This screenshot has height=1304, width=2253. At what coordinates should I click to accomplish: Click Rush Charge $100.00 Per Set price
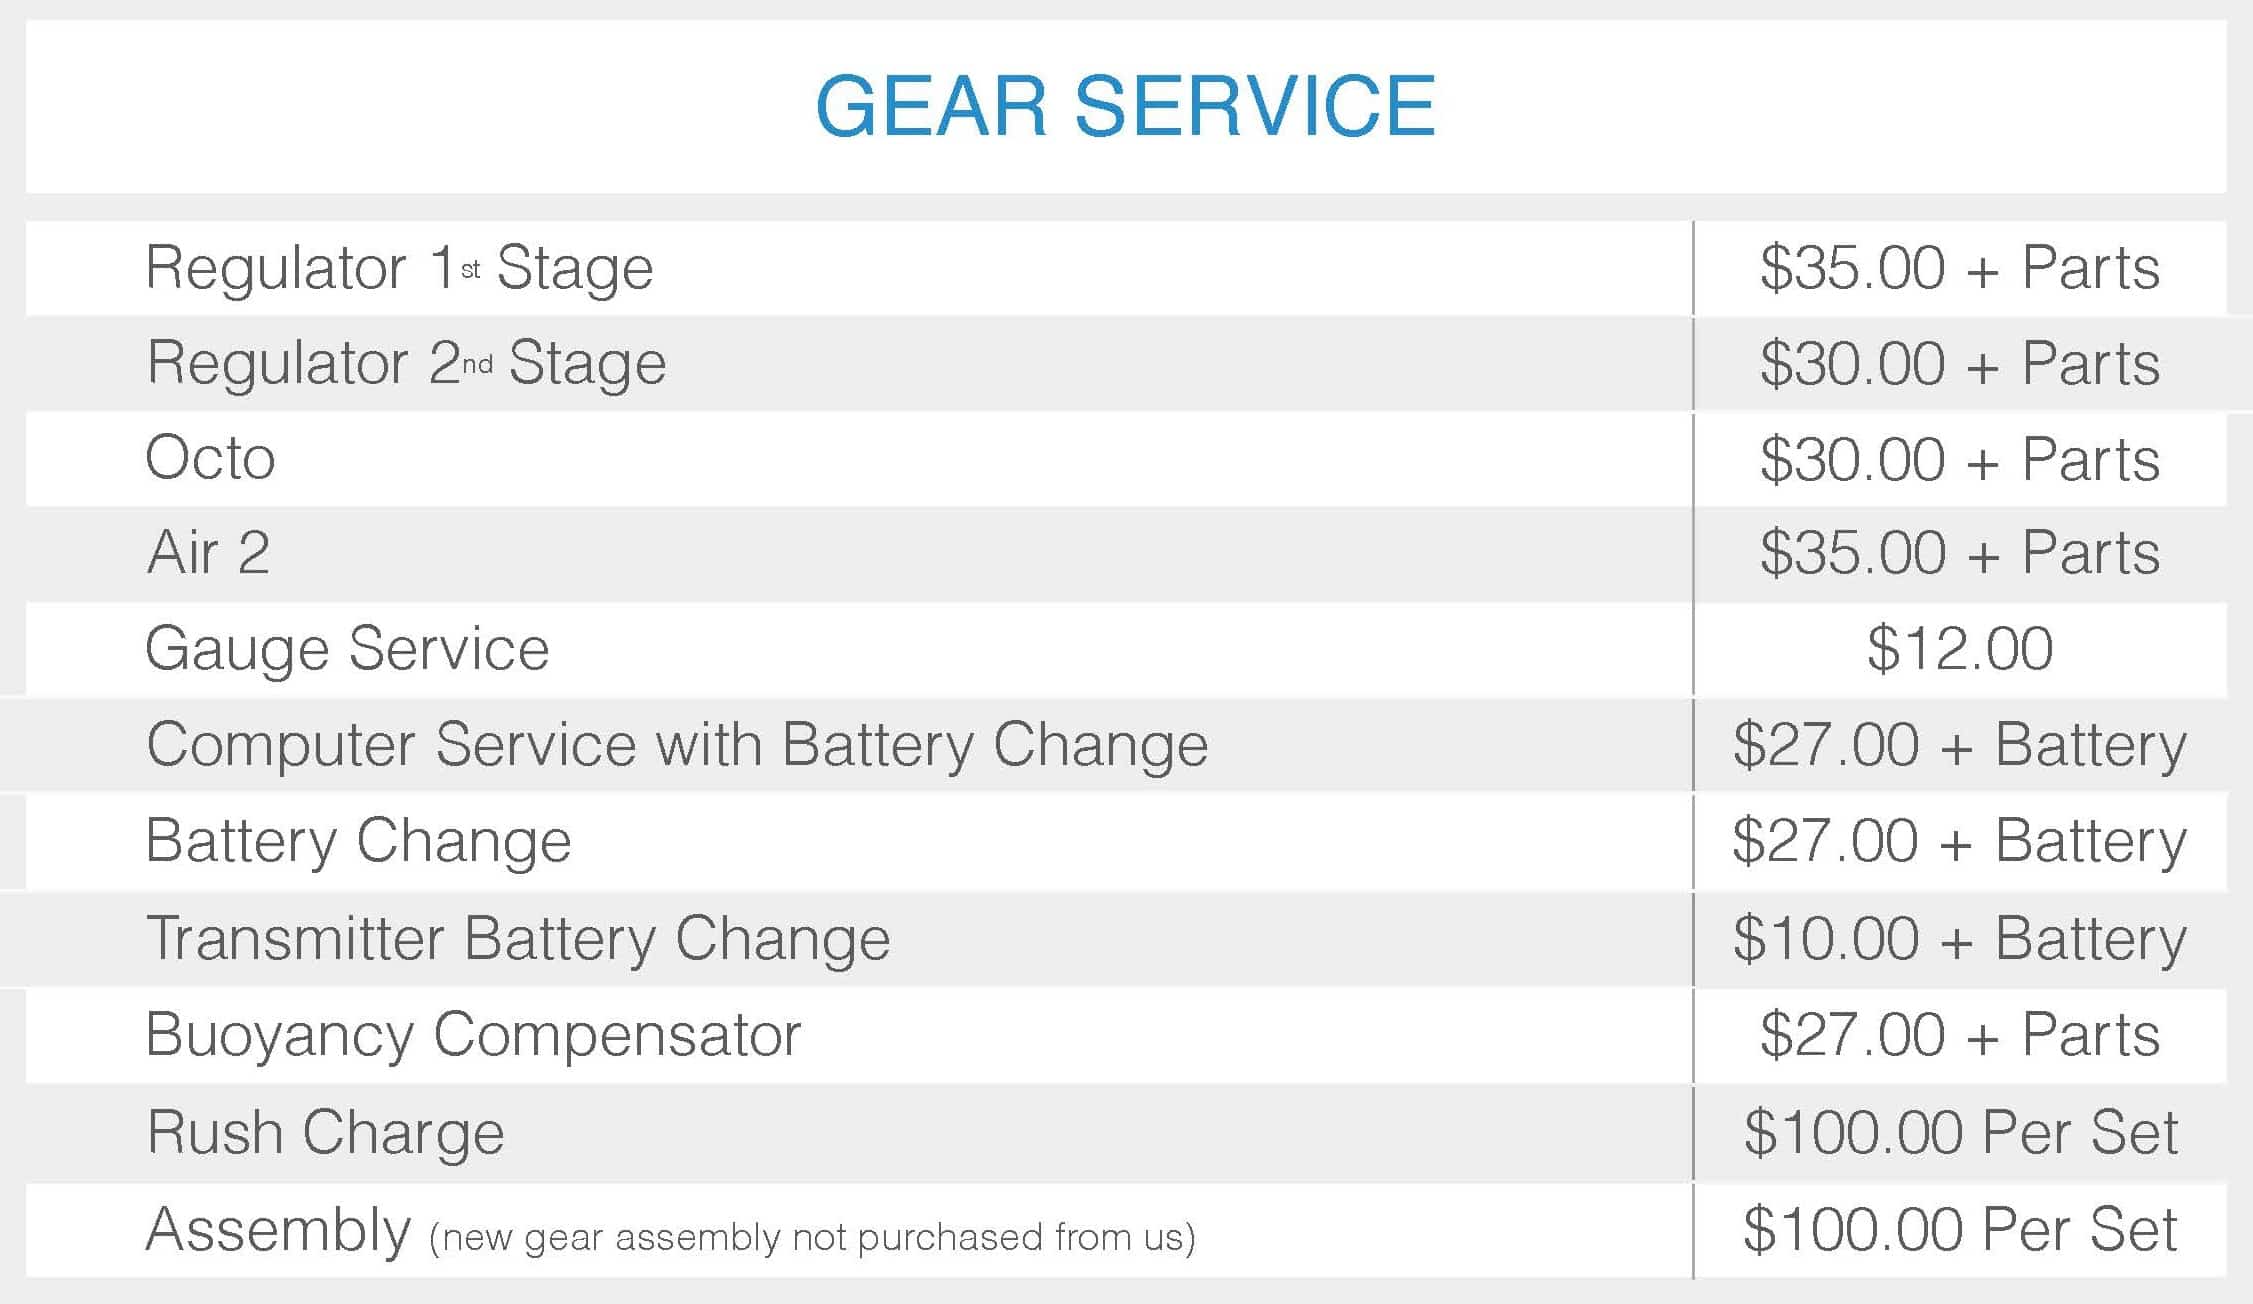coord(1960,1133)
